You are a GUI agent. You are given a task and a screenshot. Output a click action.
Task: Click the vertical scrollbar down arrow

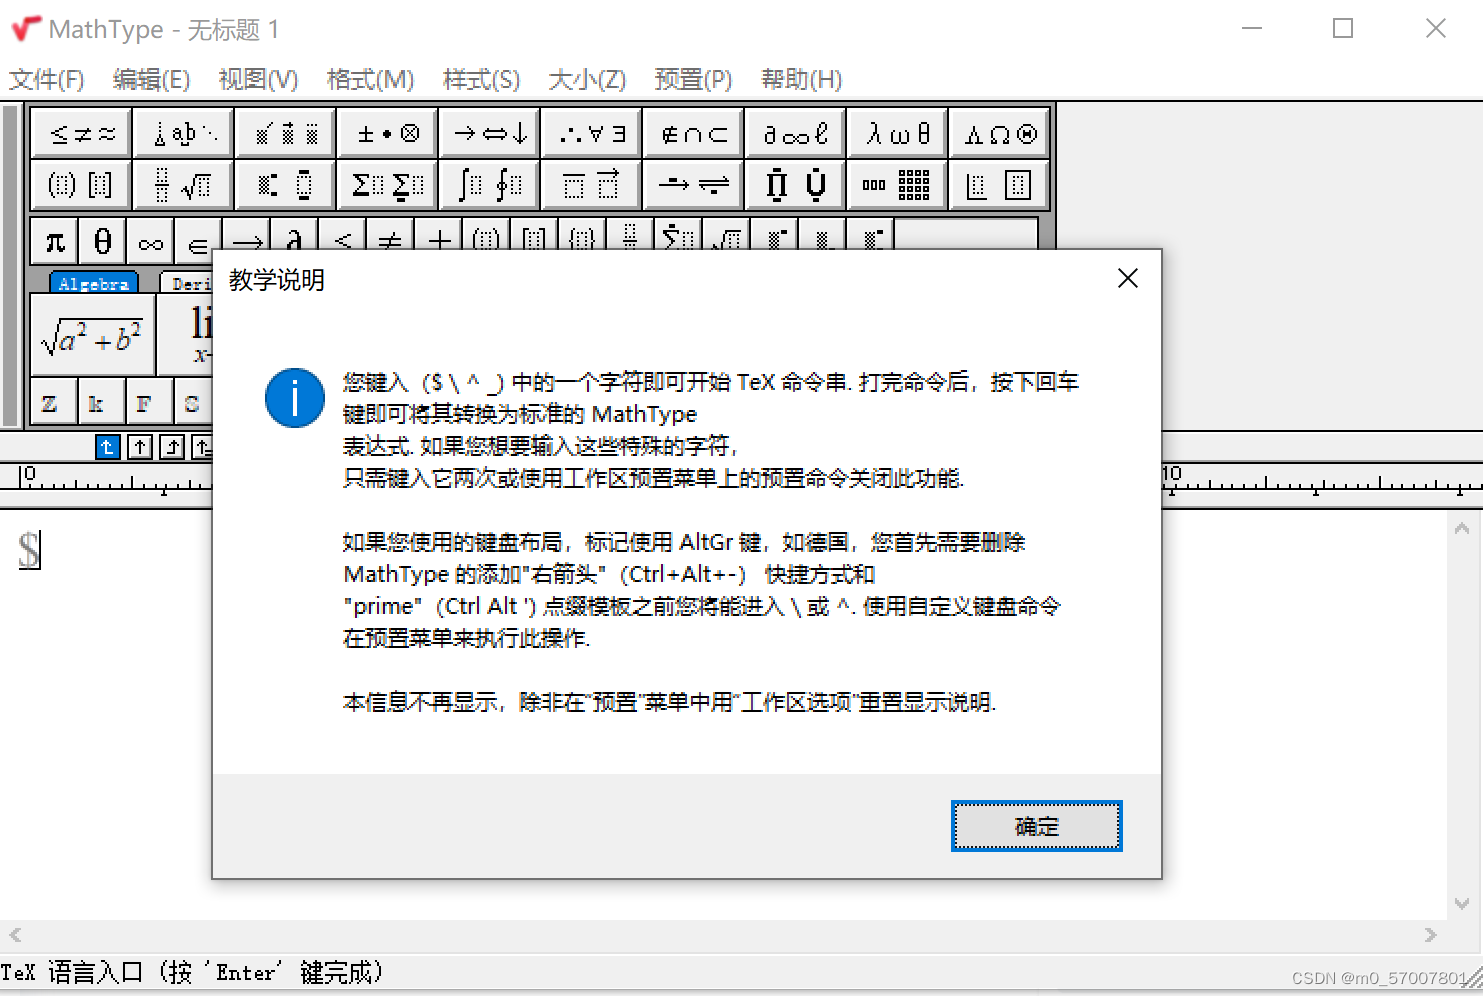pos(1462,903)
